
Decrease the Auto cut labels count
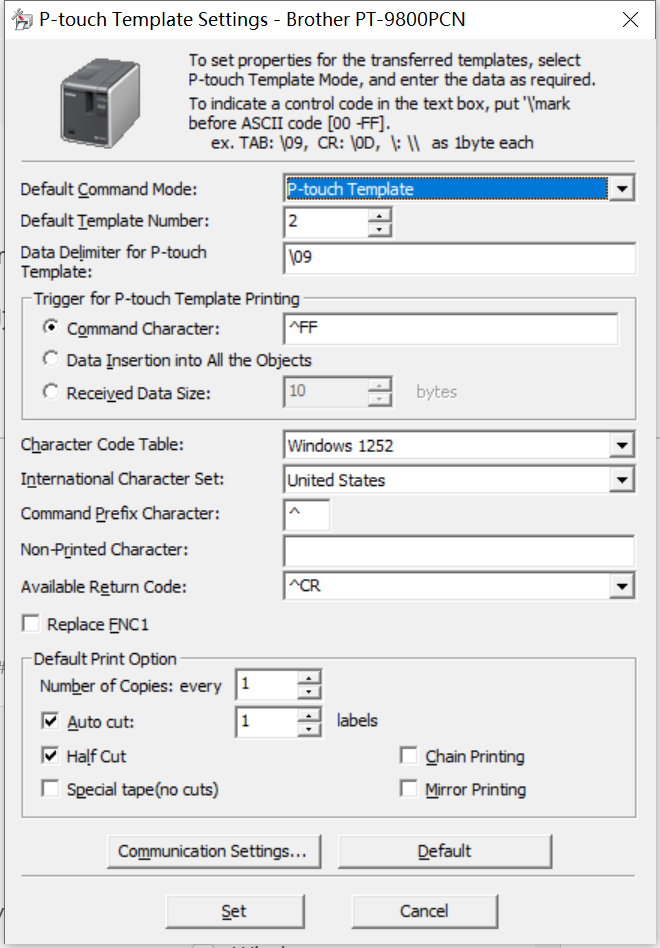point(309,729)
